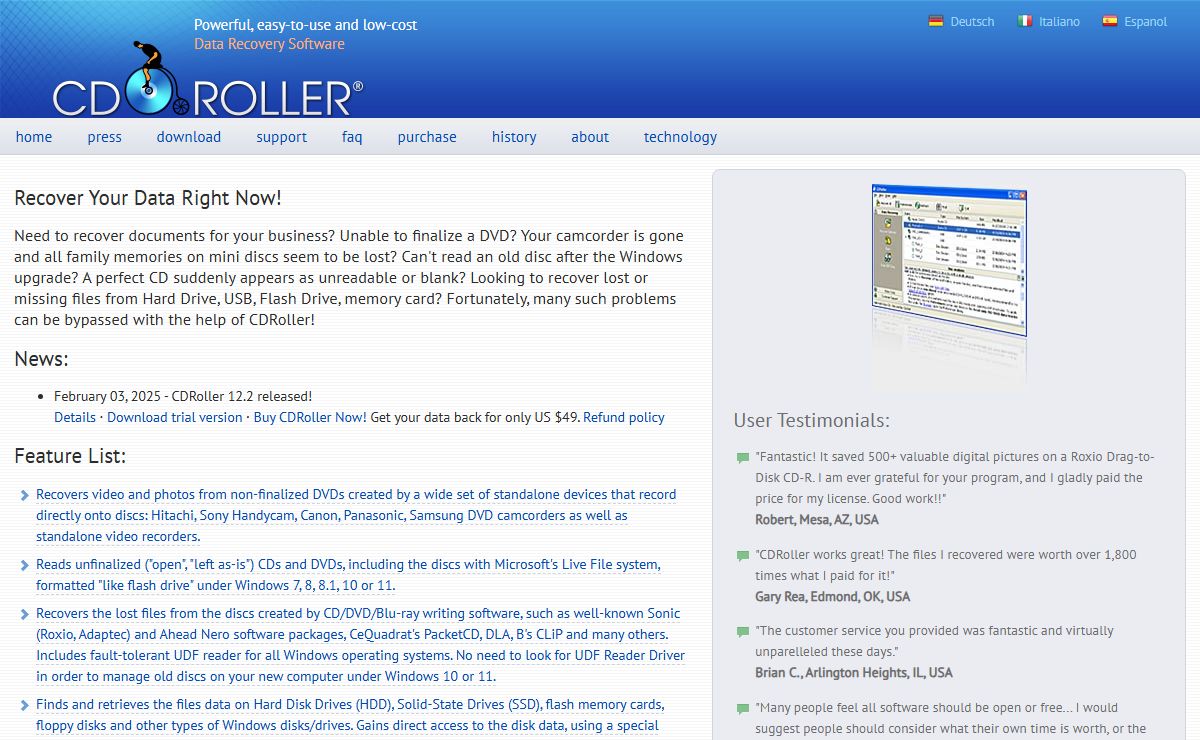Open the support page
The image size is (1200, 740).
[x=281, y=137]
